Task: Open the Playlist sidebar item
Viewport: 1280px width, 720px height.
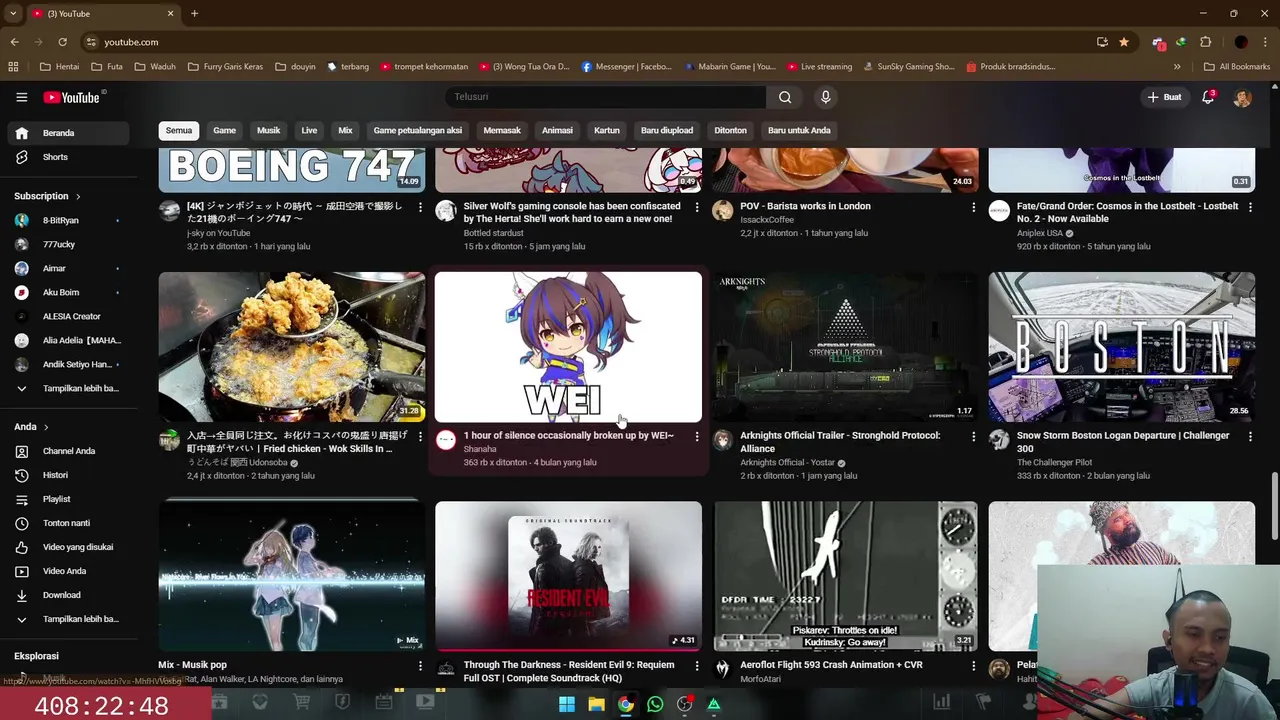Action: tap(68, 499)
